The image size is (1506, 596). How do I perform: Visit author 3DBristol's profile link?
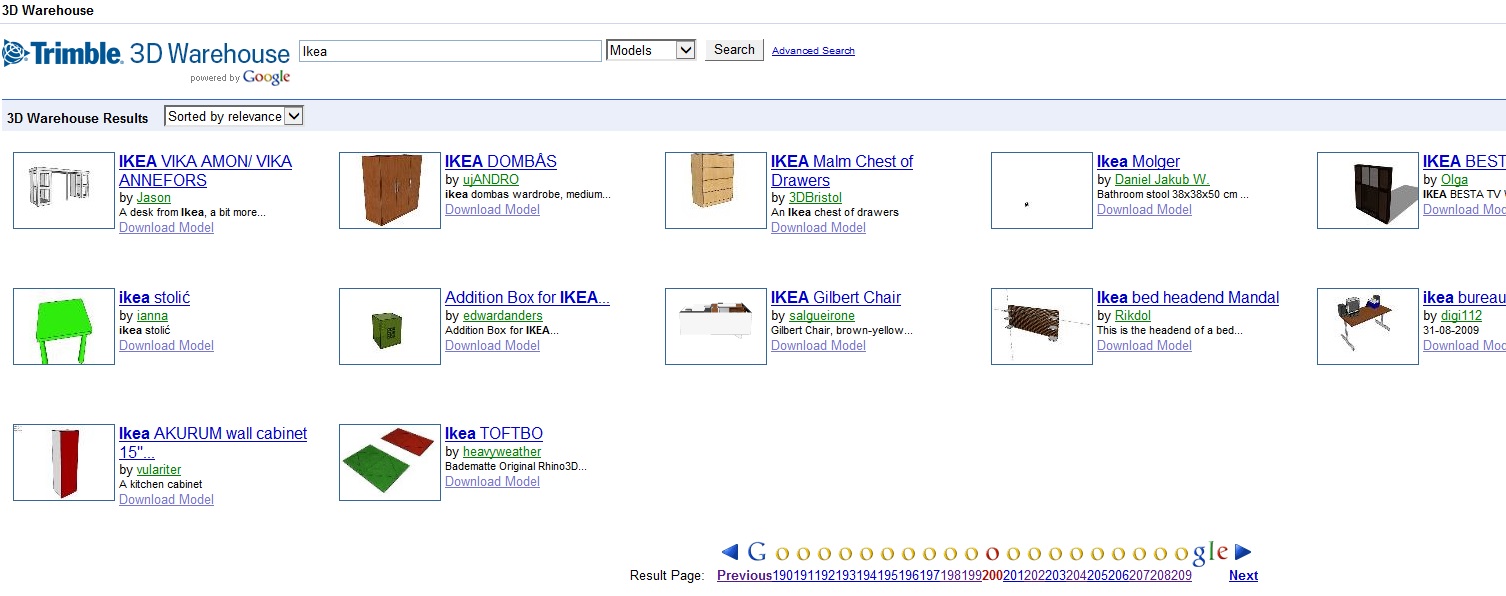click(815, 198)
